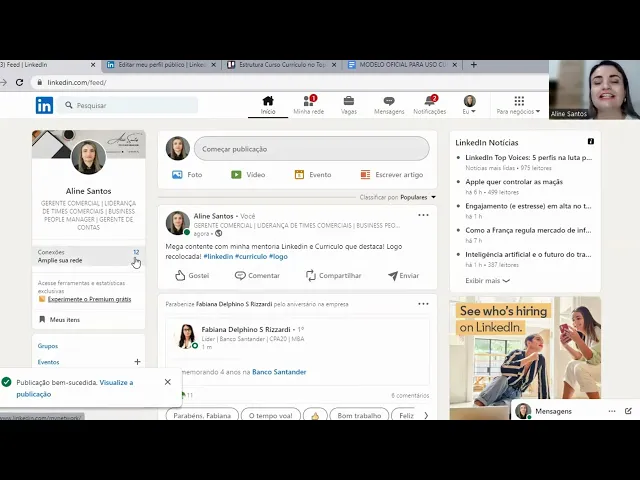Open Meus itens bookmark
The image size is (640, 480).
click(x=60, y=320)
